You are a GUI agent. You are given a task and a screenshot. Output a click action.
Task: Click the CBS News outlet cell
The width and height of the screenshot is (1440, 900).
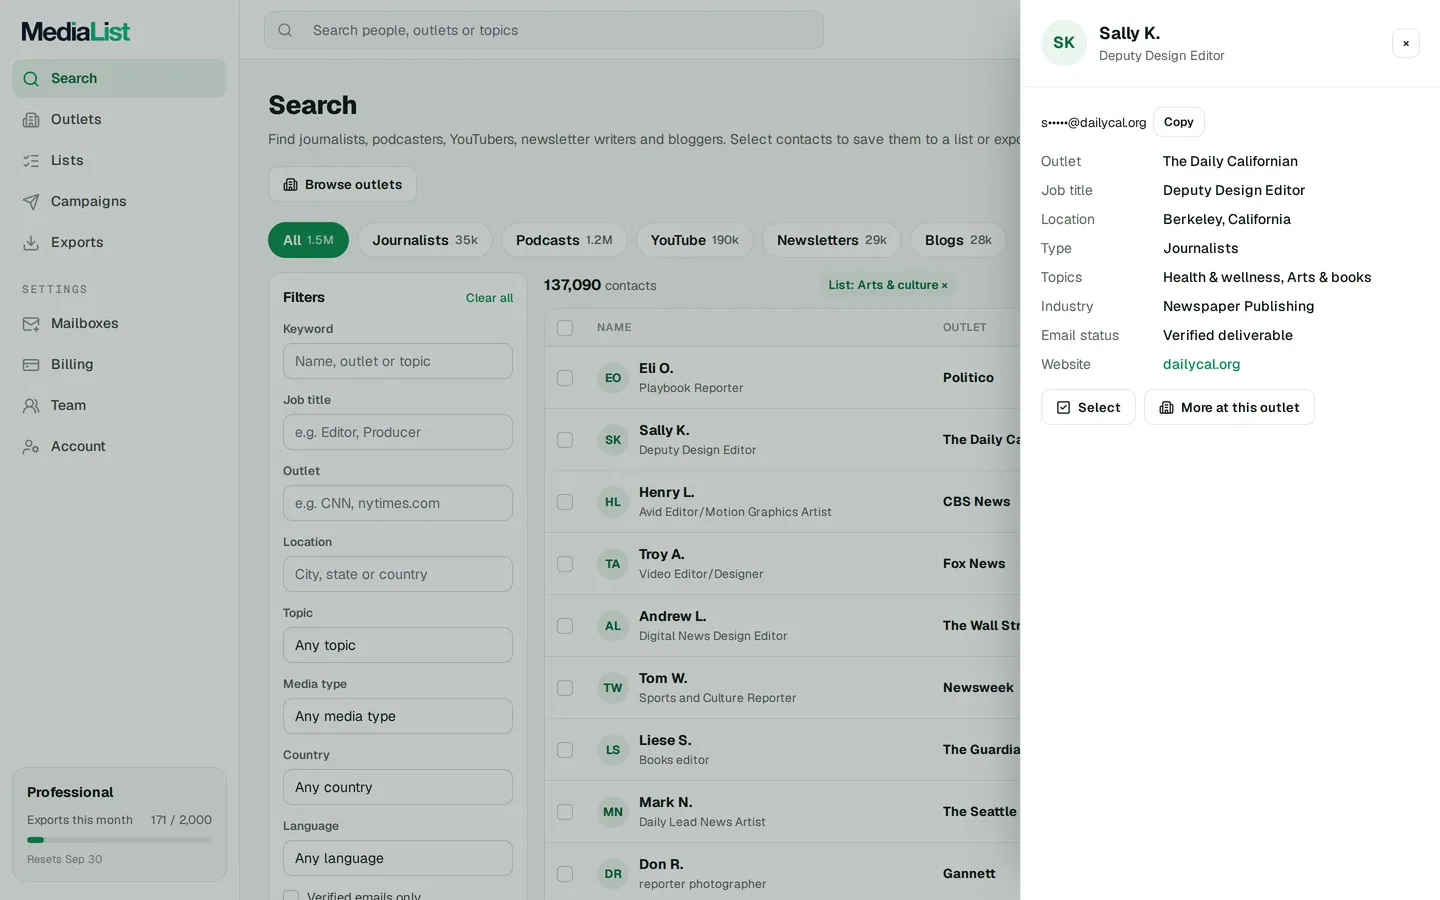(976, 502)
